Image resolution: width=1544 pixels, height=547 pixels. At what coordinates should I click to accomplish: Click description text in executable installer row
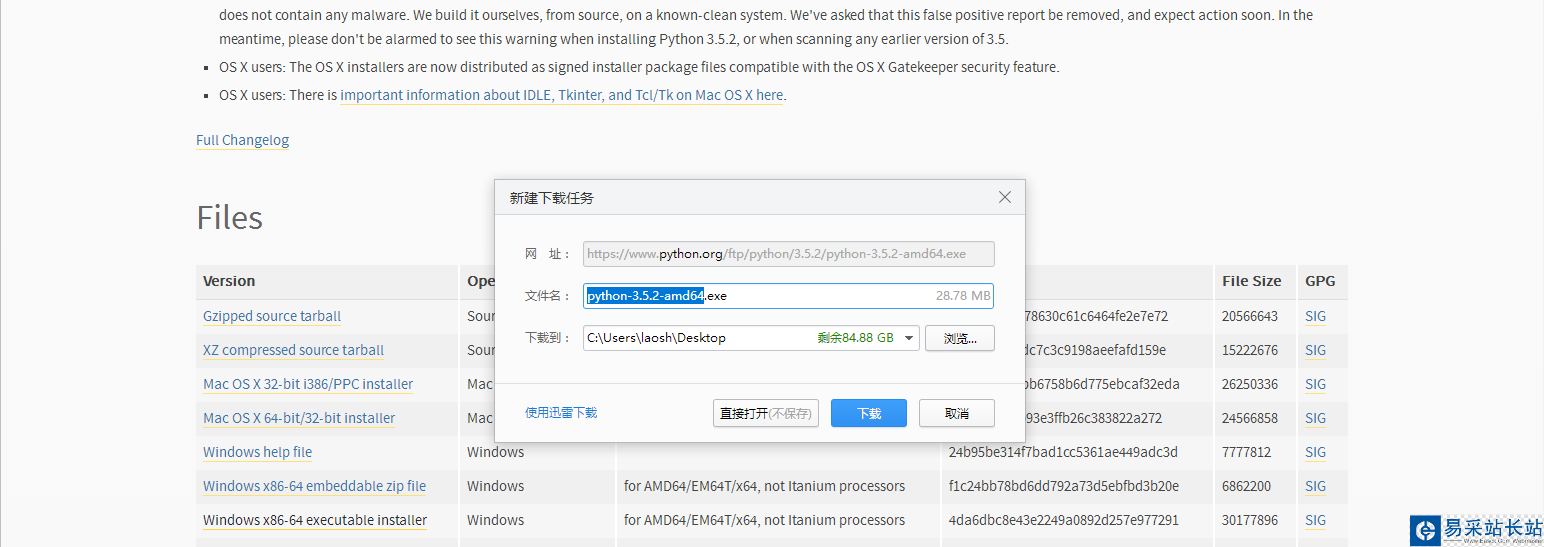(x=764, y=520)
